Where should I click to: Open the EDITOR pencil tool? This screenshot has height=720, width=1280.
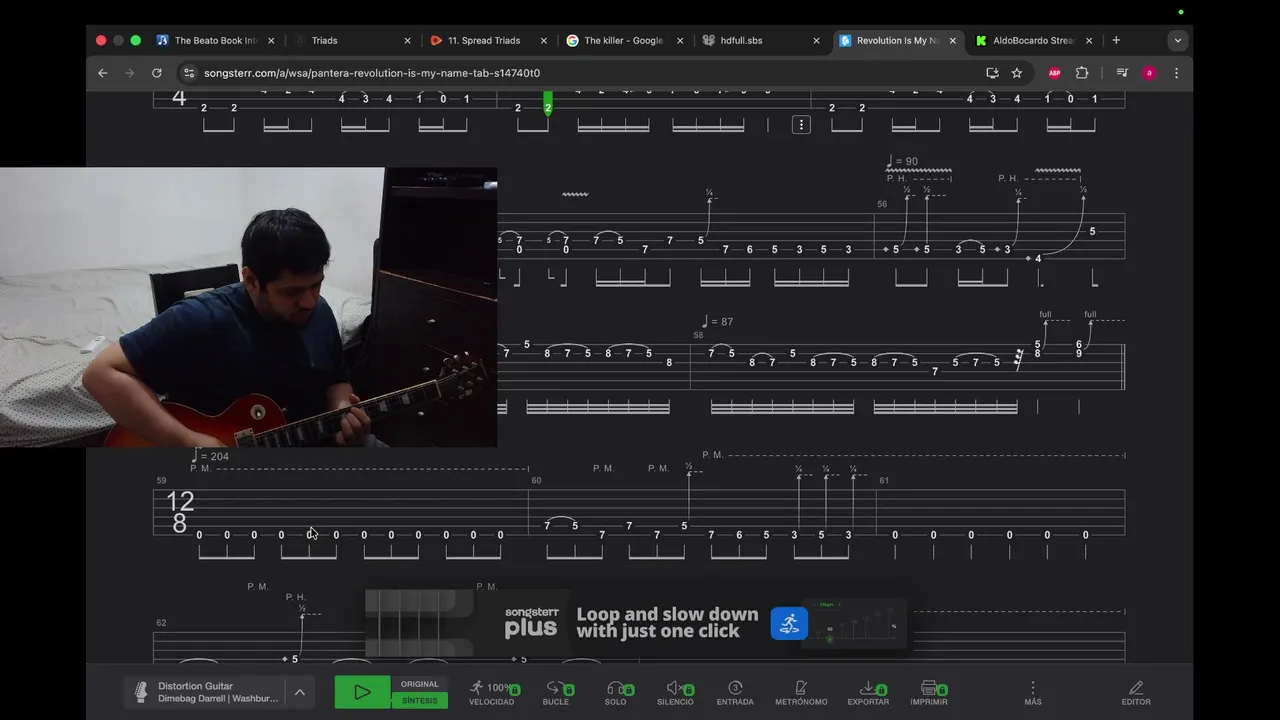coord(1136,693)
